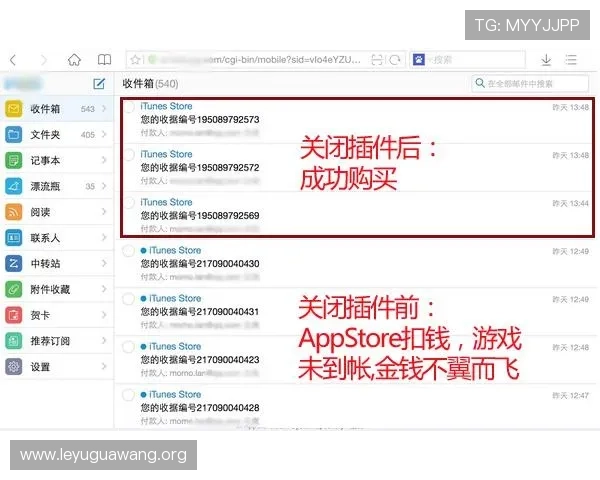This screenshot has width=600, height=480.
Task: Click the scan QR icon in address bar
Action: pyautogui.click(x=377, y=60)
